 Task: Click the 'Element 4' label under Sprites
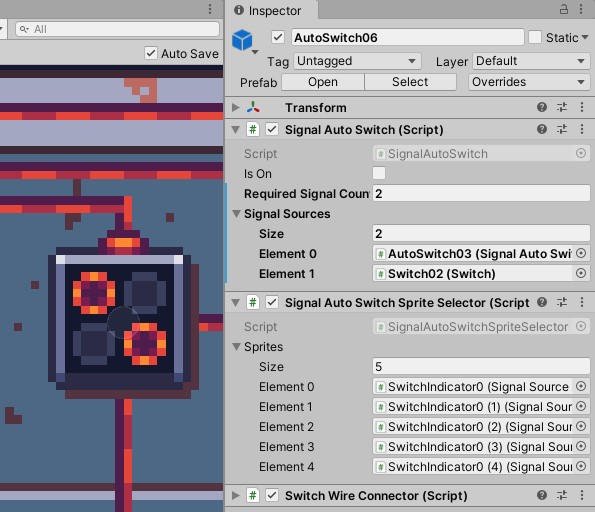tap(286, 466)
